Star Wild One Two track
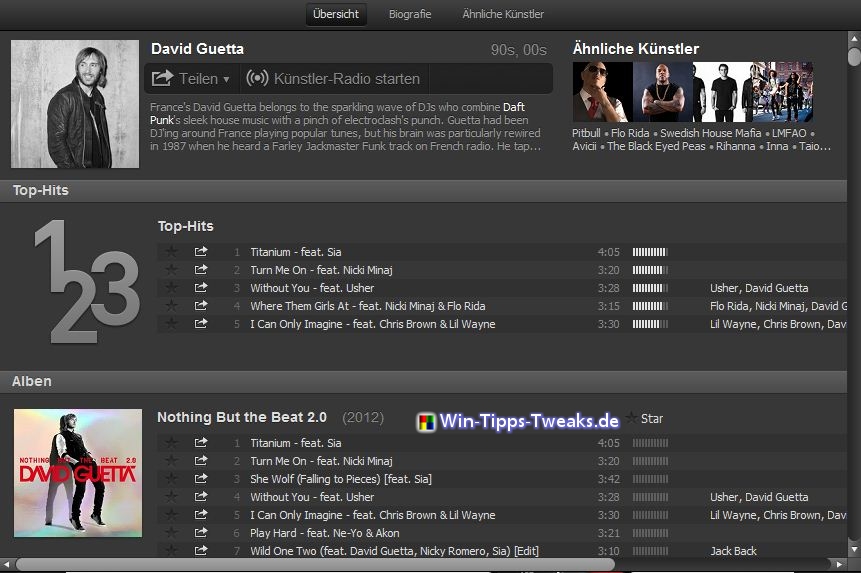The width and height of the screenshot is (861, 573). (x=171, y=550)
